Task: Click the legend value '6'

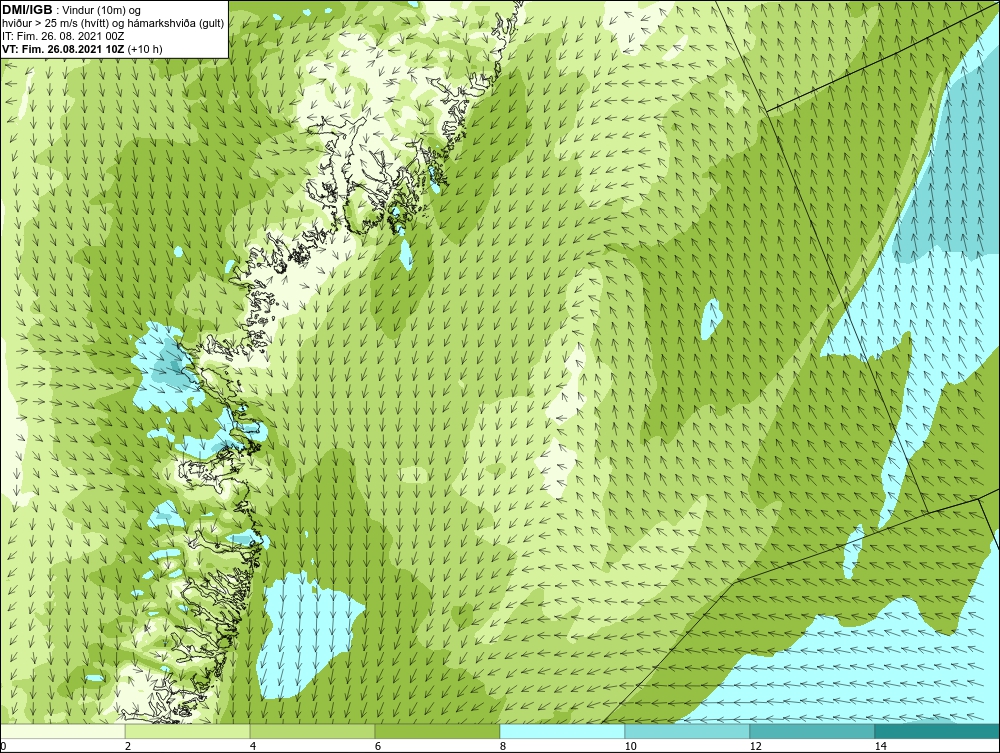Action: [378, 746]
